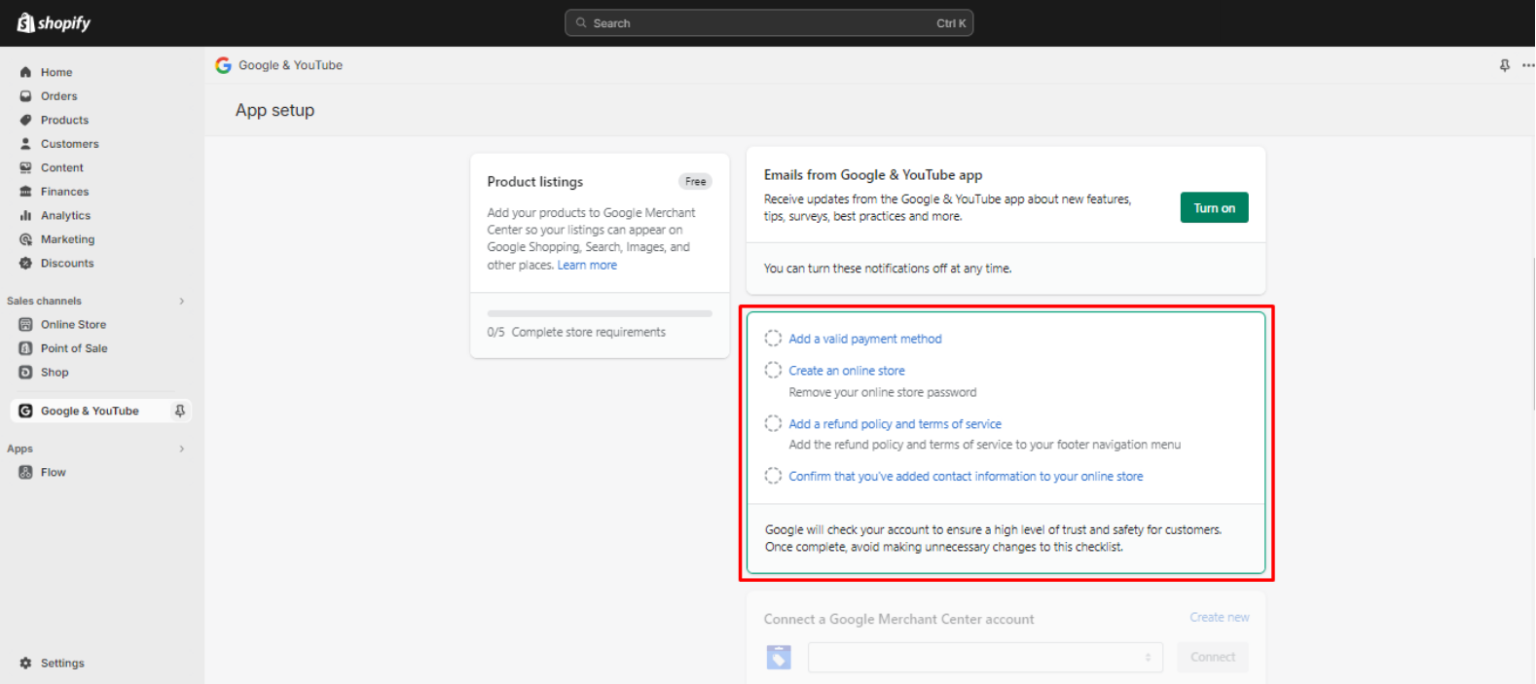Click "0/5 Complete store requirements" text
This screenshot has width=1536, height=684.
tap(576, 332)
